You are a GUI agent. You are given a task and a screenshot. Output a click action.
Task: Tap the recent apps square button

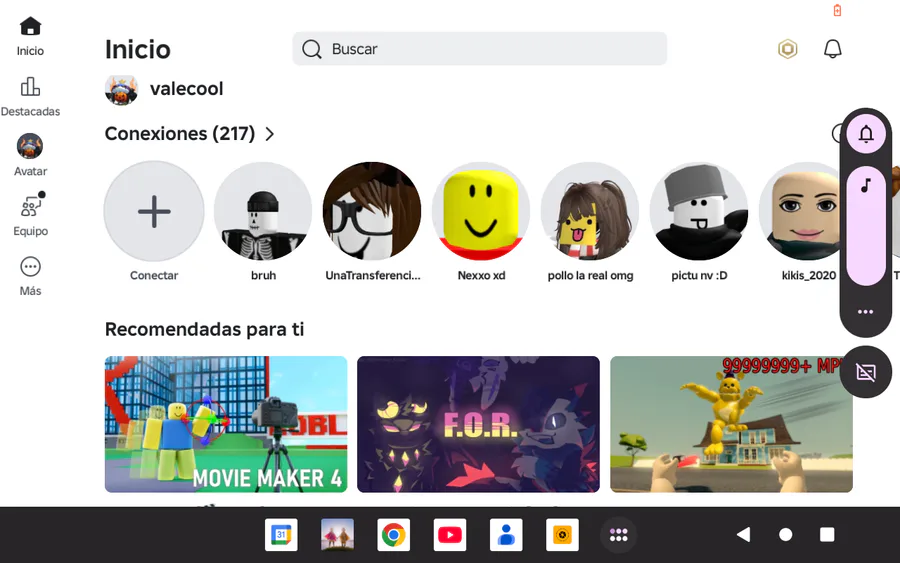[x=827, y=535]
